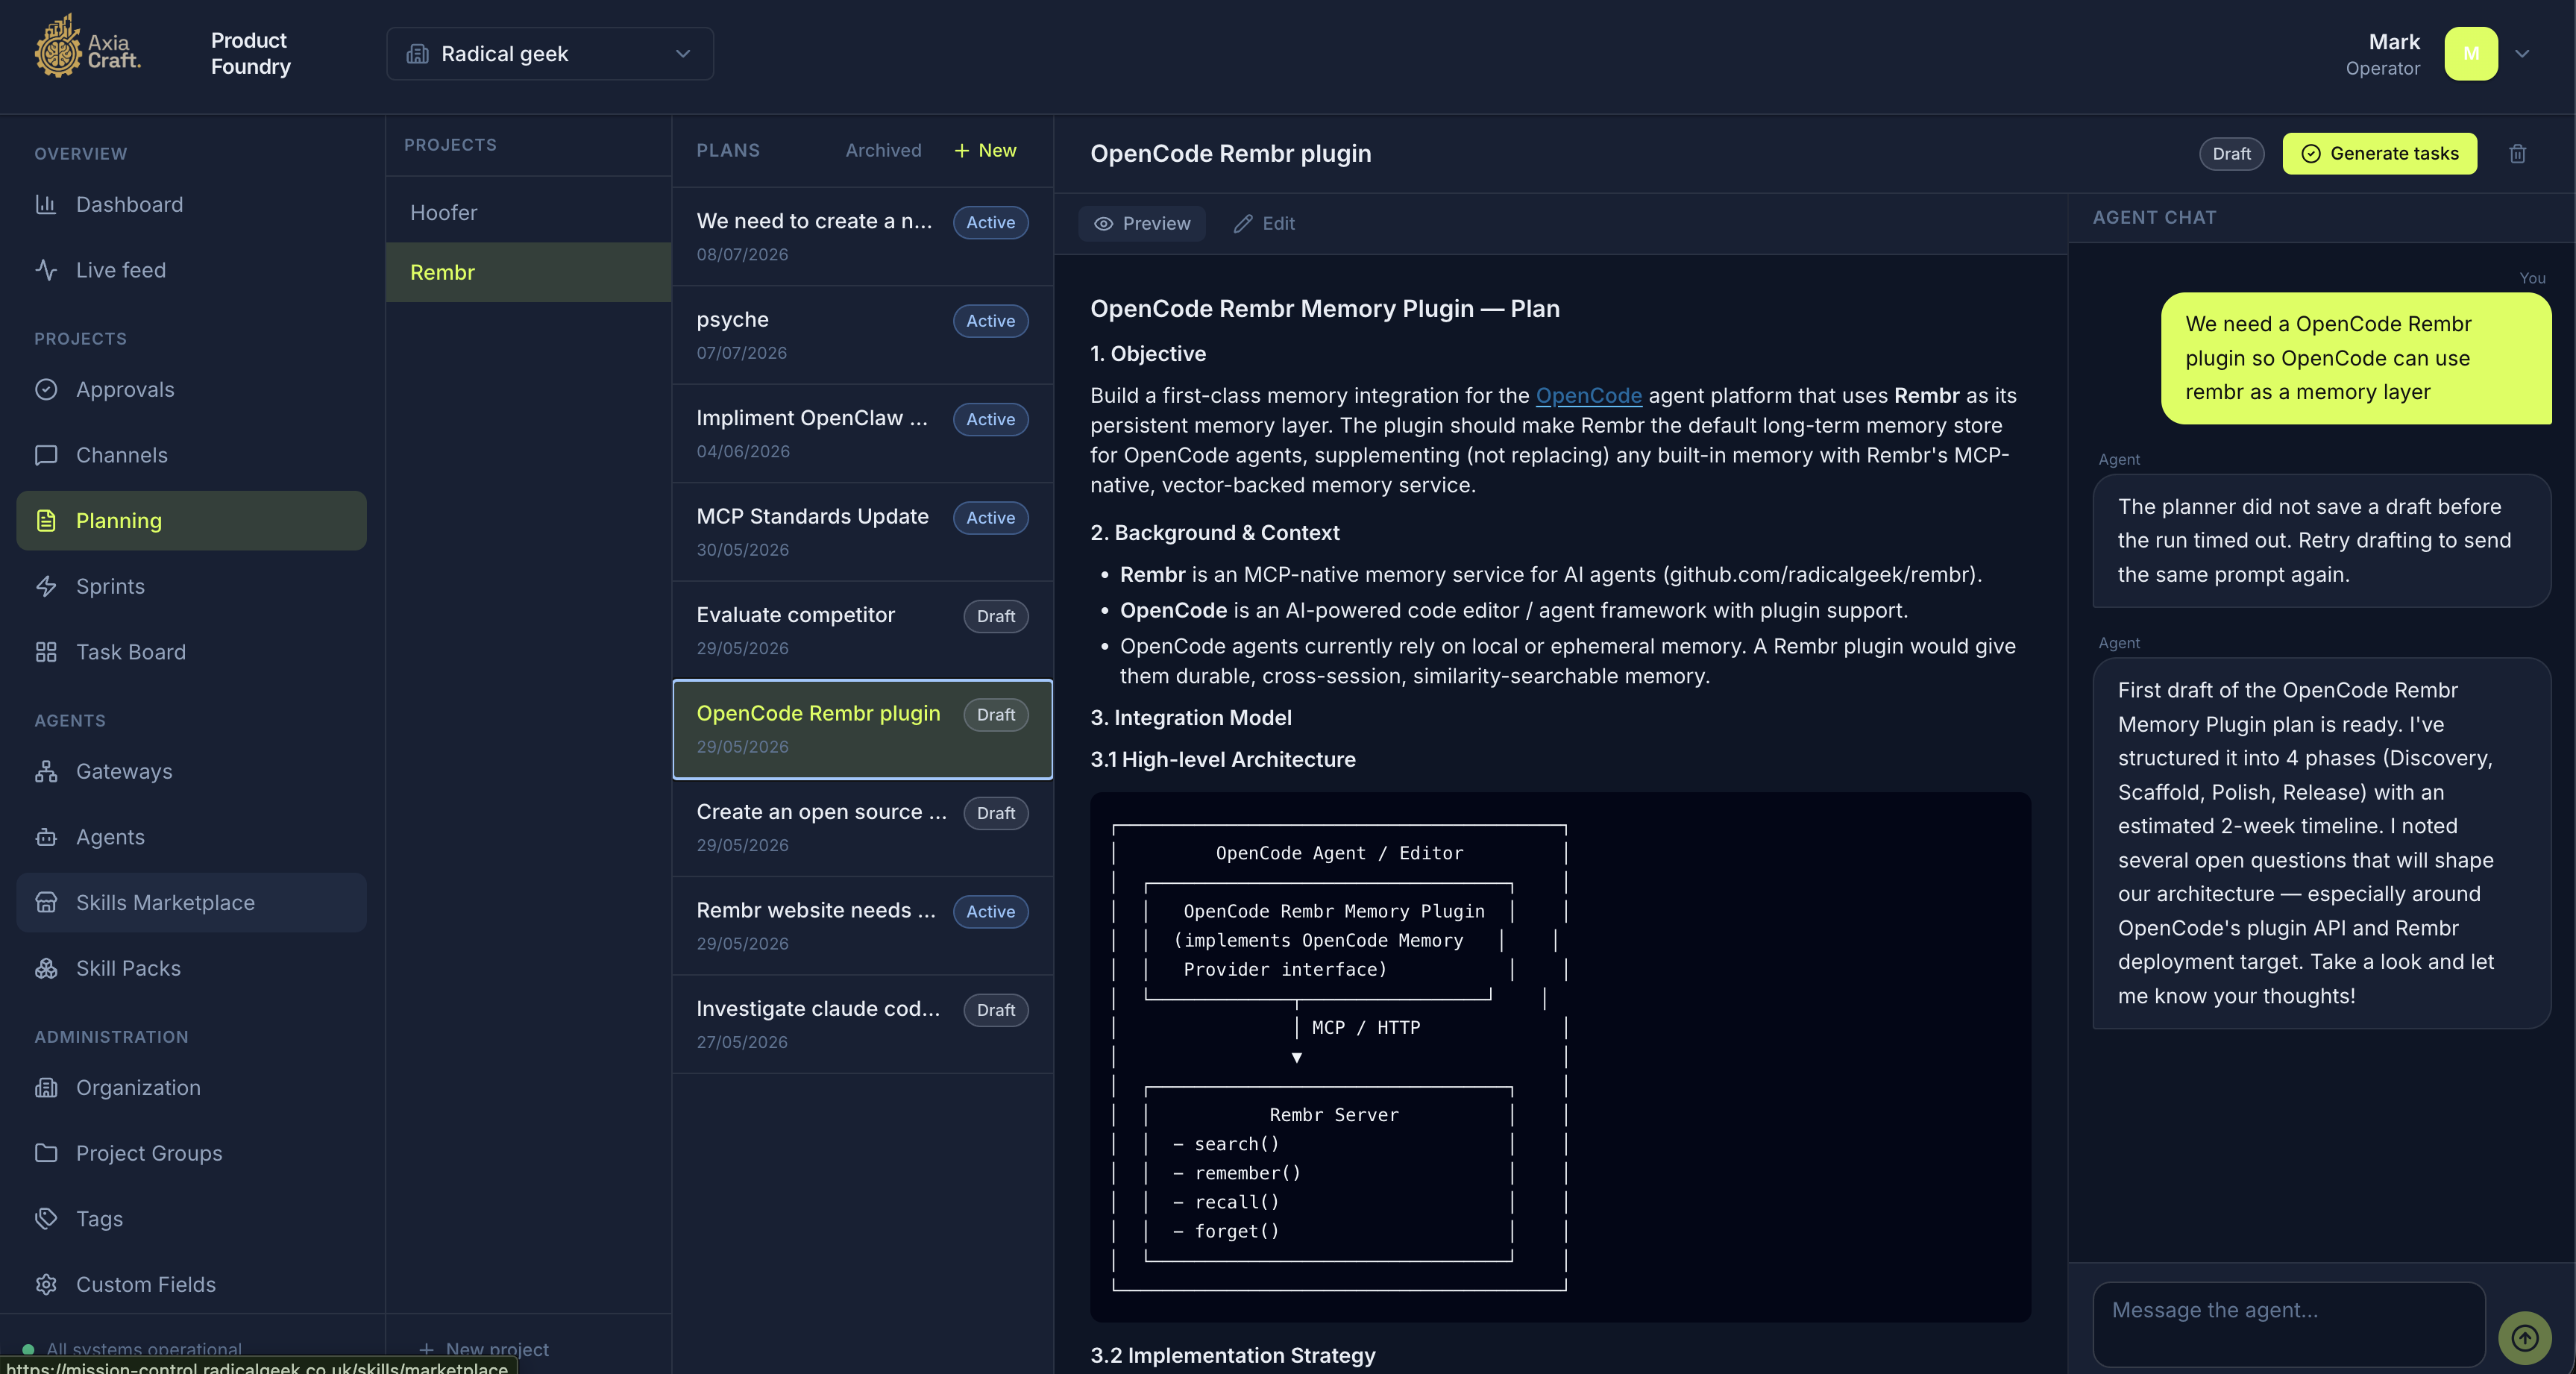The width and height of the screenshot is (2576, 1374).
Task: Click the Approvals checkmark icon
Action: (46, 389)
